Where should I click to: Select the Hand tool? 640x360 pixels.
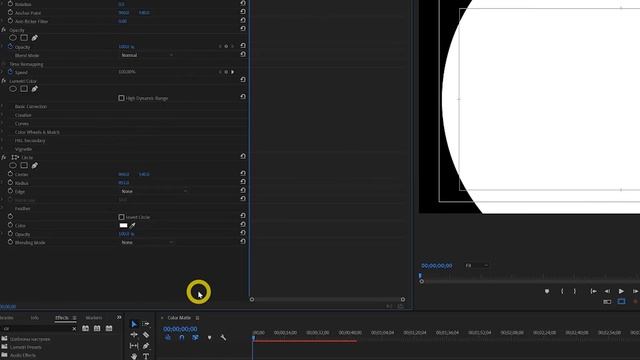(134, 356)
